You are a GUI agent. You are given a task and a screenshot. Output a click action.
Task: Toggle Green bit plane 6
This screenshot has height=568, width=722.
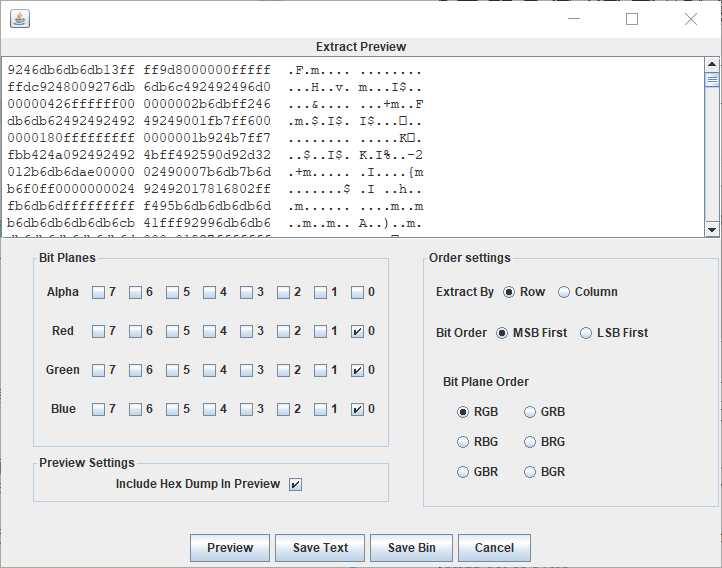pyautogui.click(x=135, y=371)
